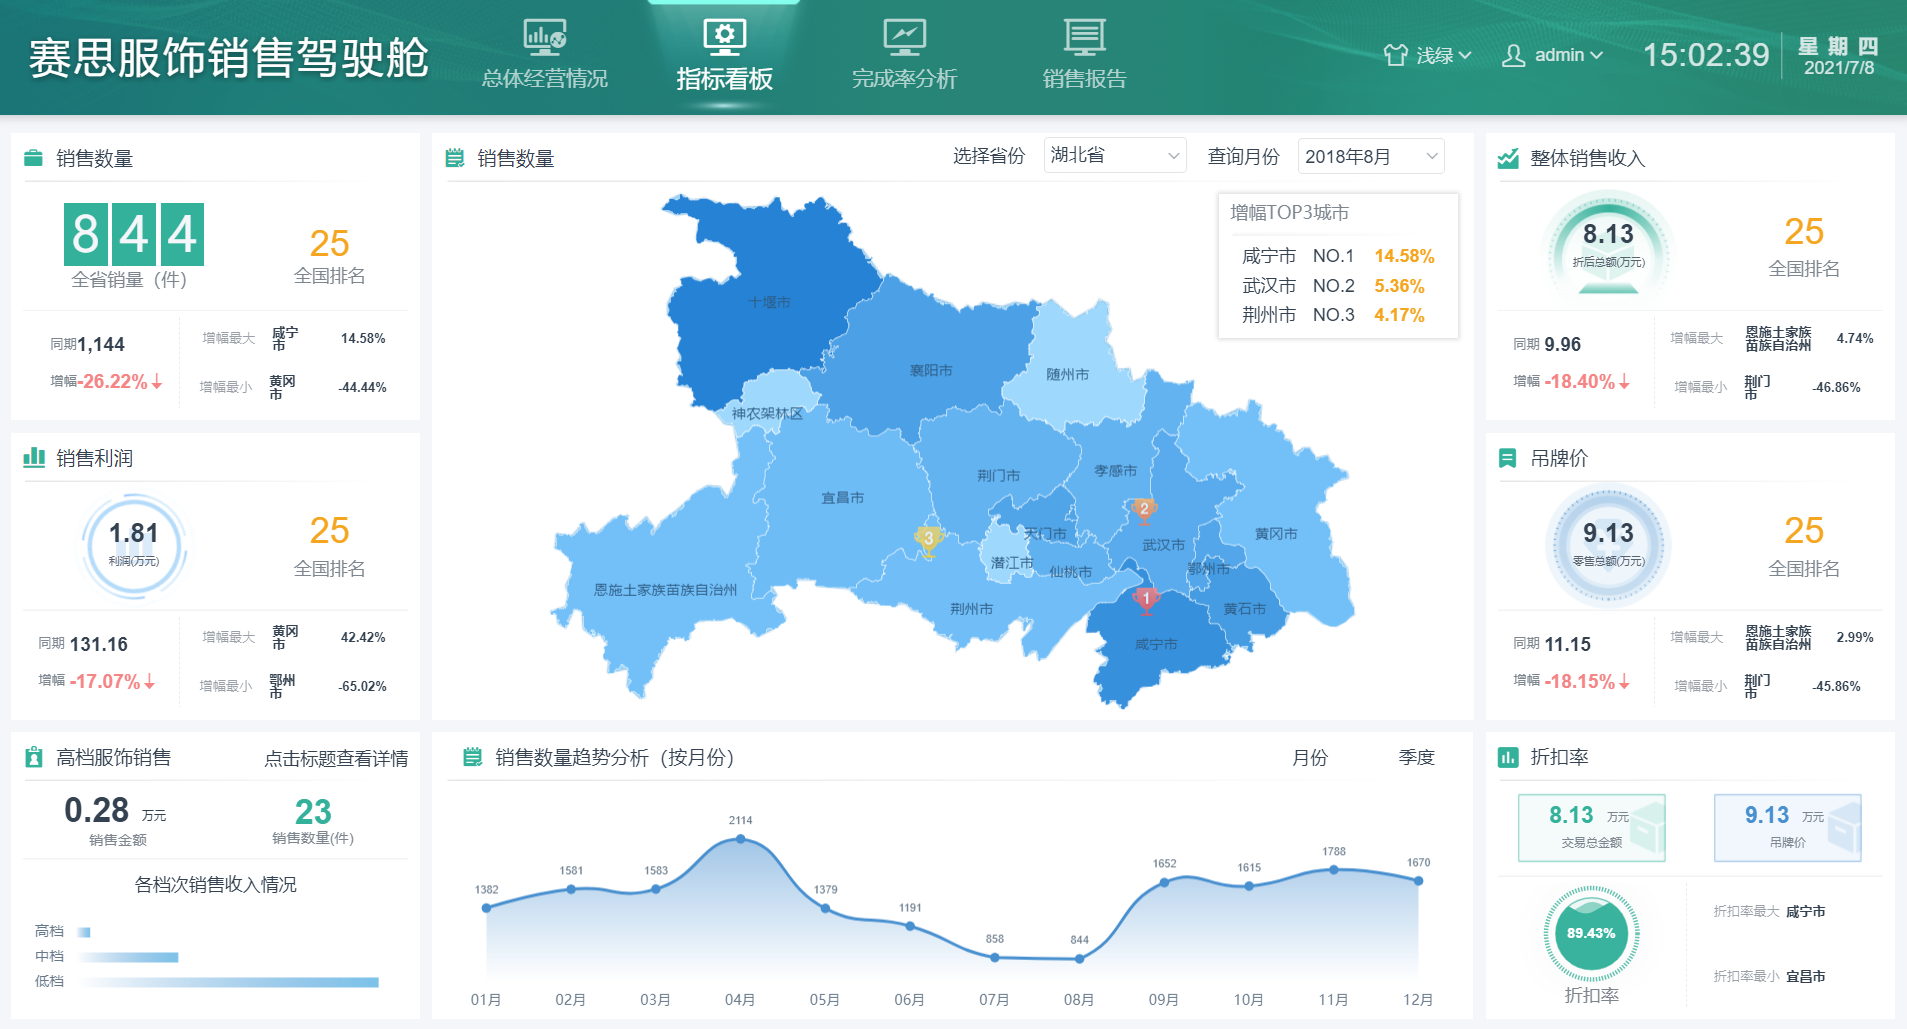
Task: Click the 高档服饰销售 title link
Action: point(113,758)
